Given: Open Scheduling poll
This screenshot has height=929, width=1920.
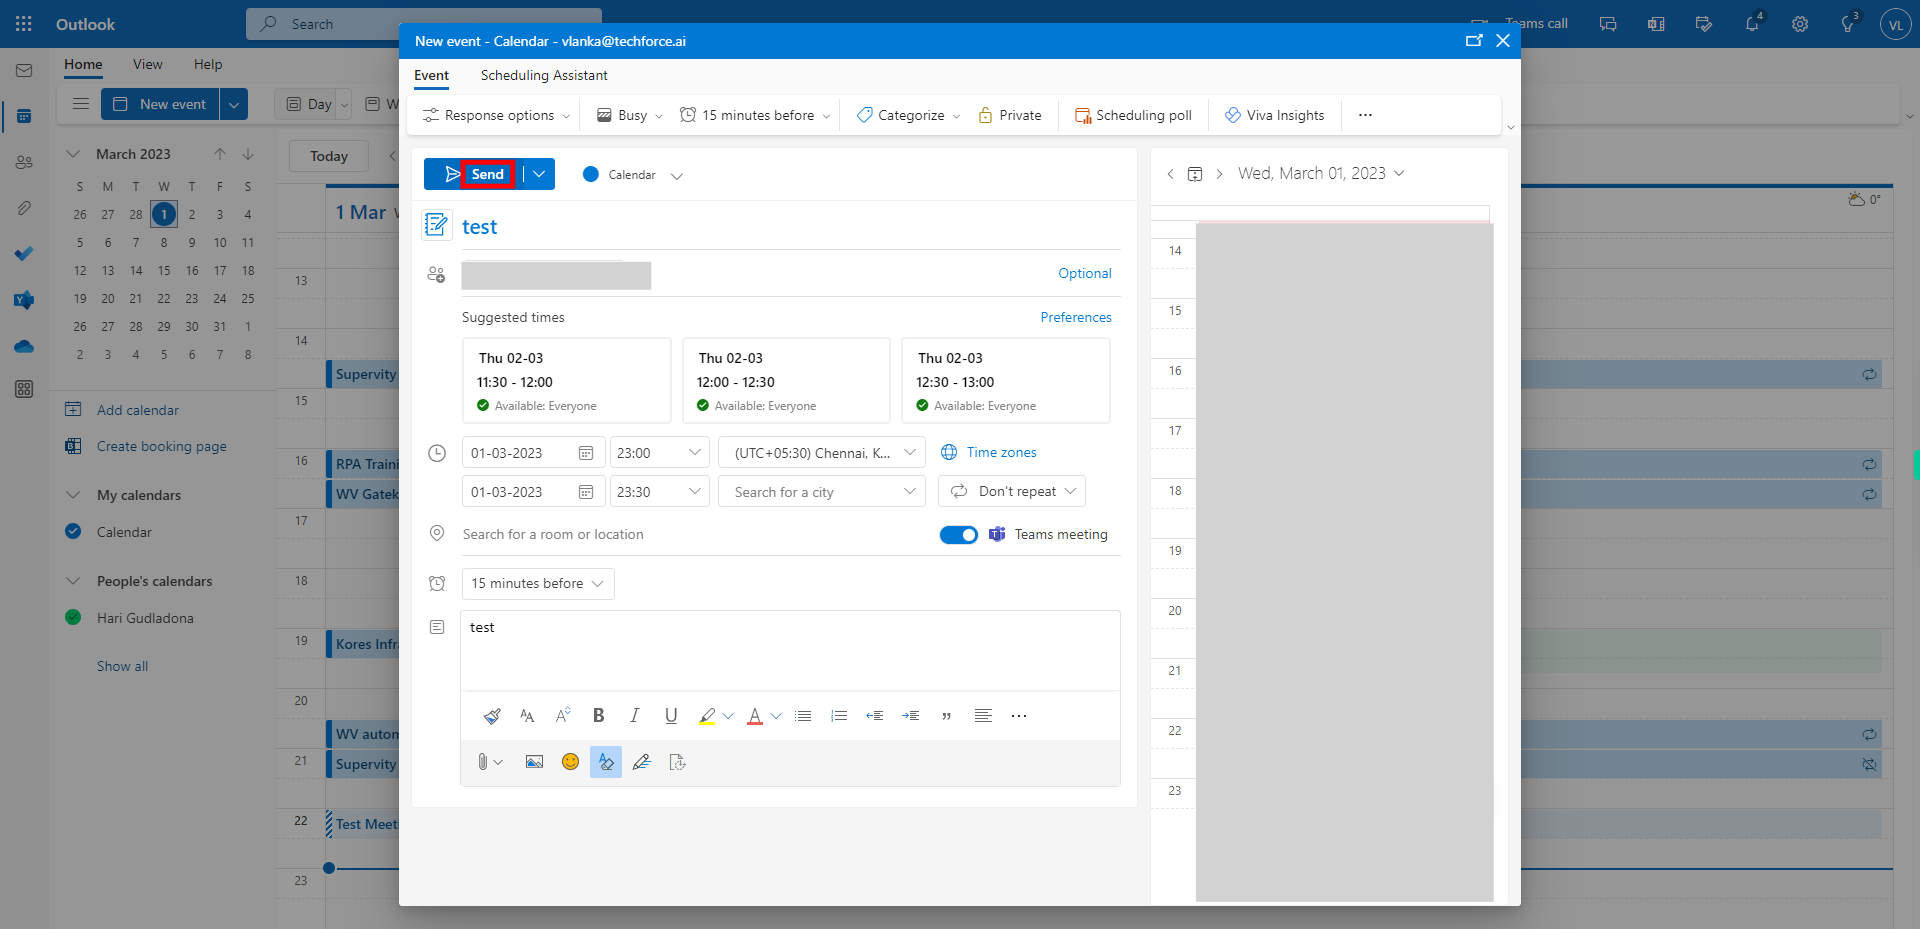Looking at the screenshot, I should [1133, 115].
